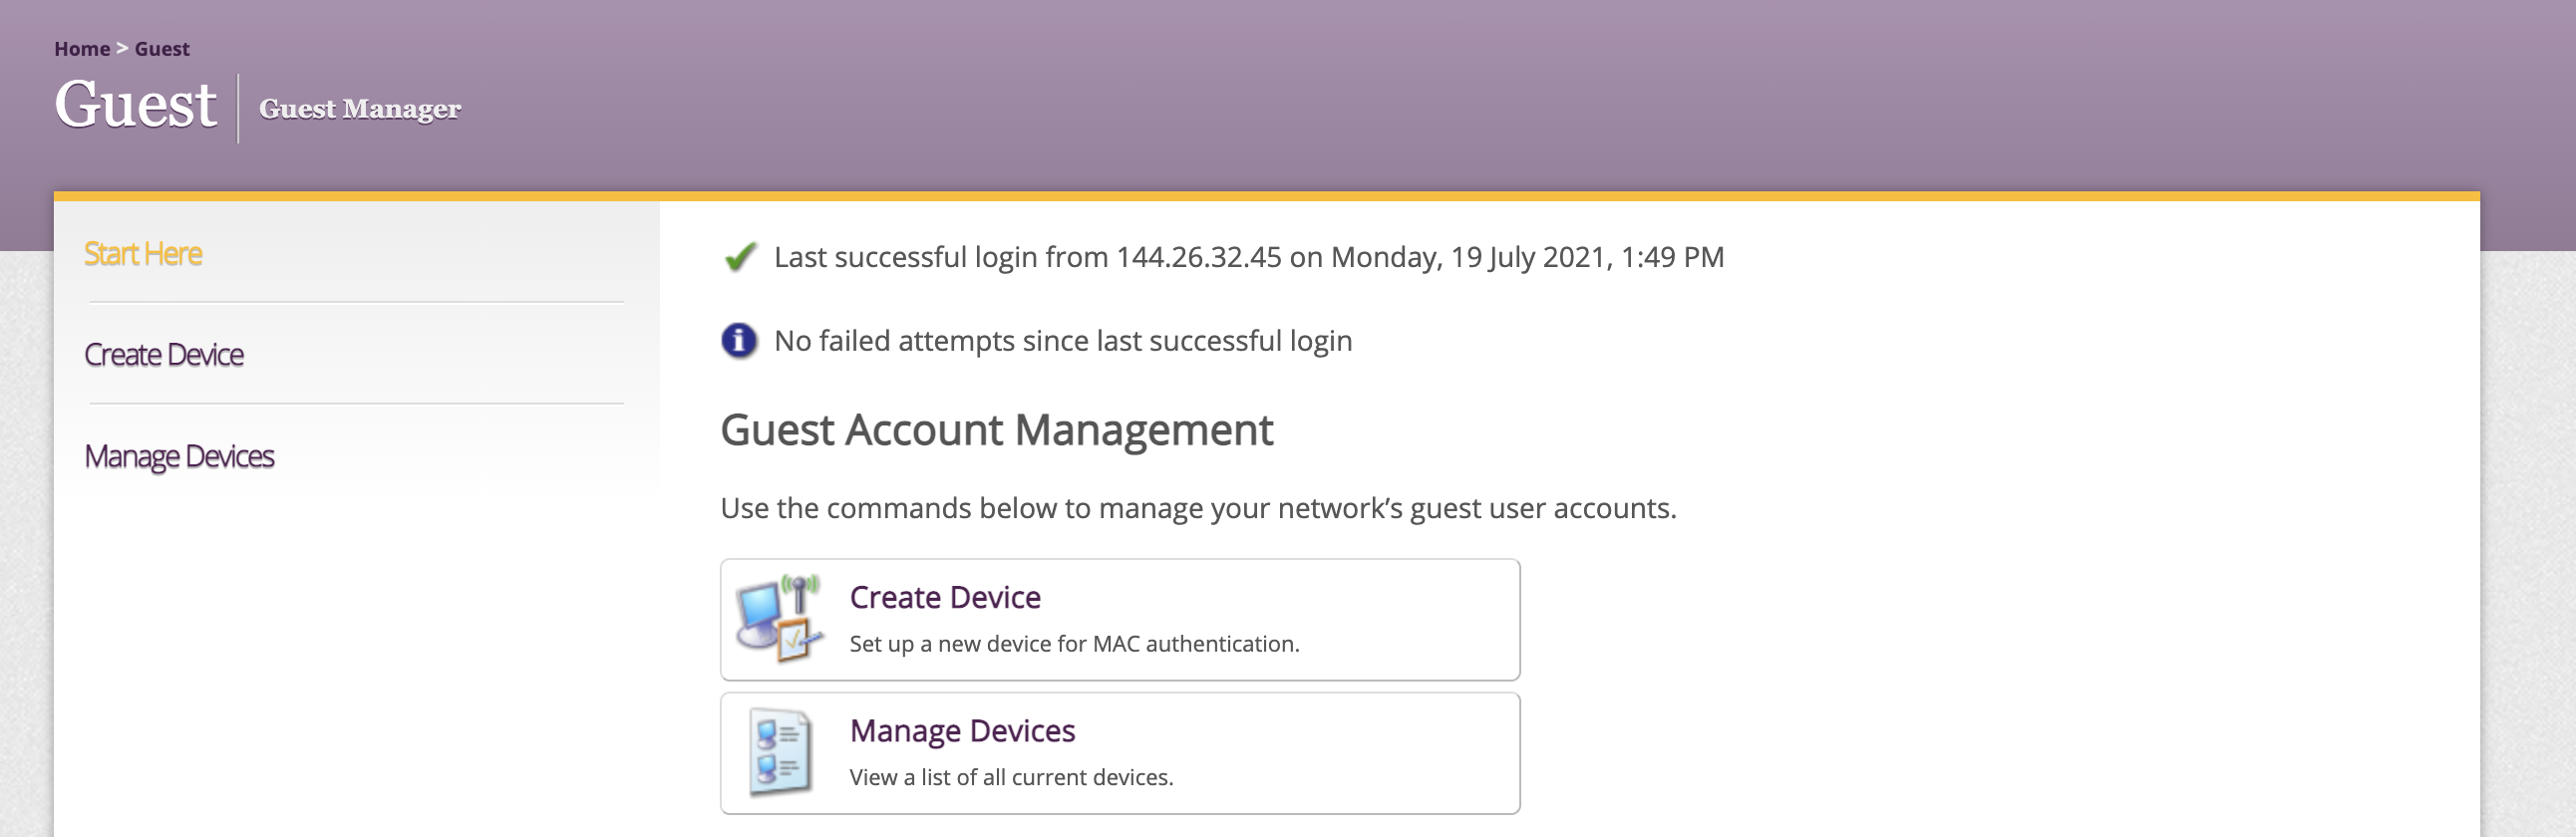Click the guest user accounts instruction text
Viewport: 2576px width, 837px height.
click(1198, 508)
